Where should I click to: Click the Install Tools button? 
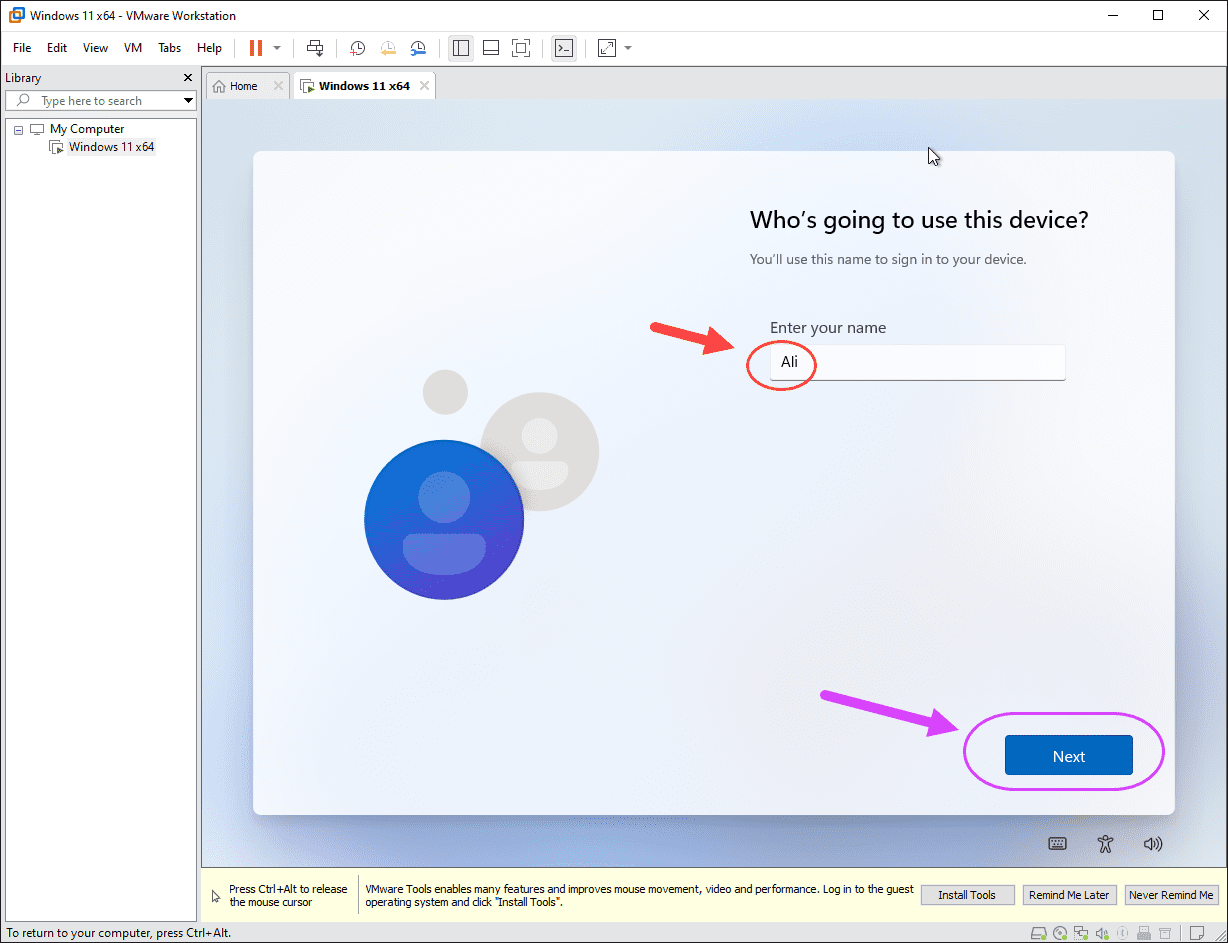click(967, 895)
